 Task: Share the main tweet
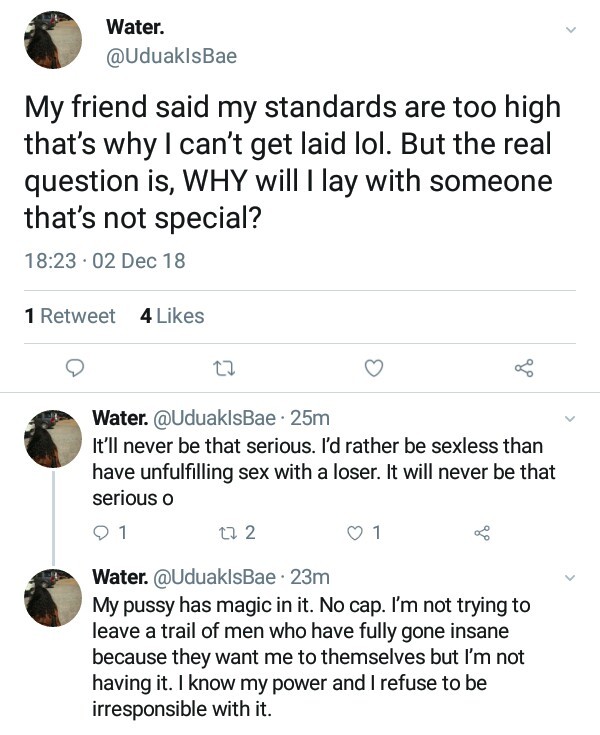point(524,369)
